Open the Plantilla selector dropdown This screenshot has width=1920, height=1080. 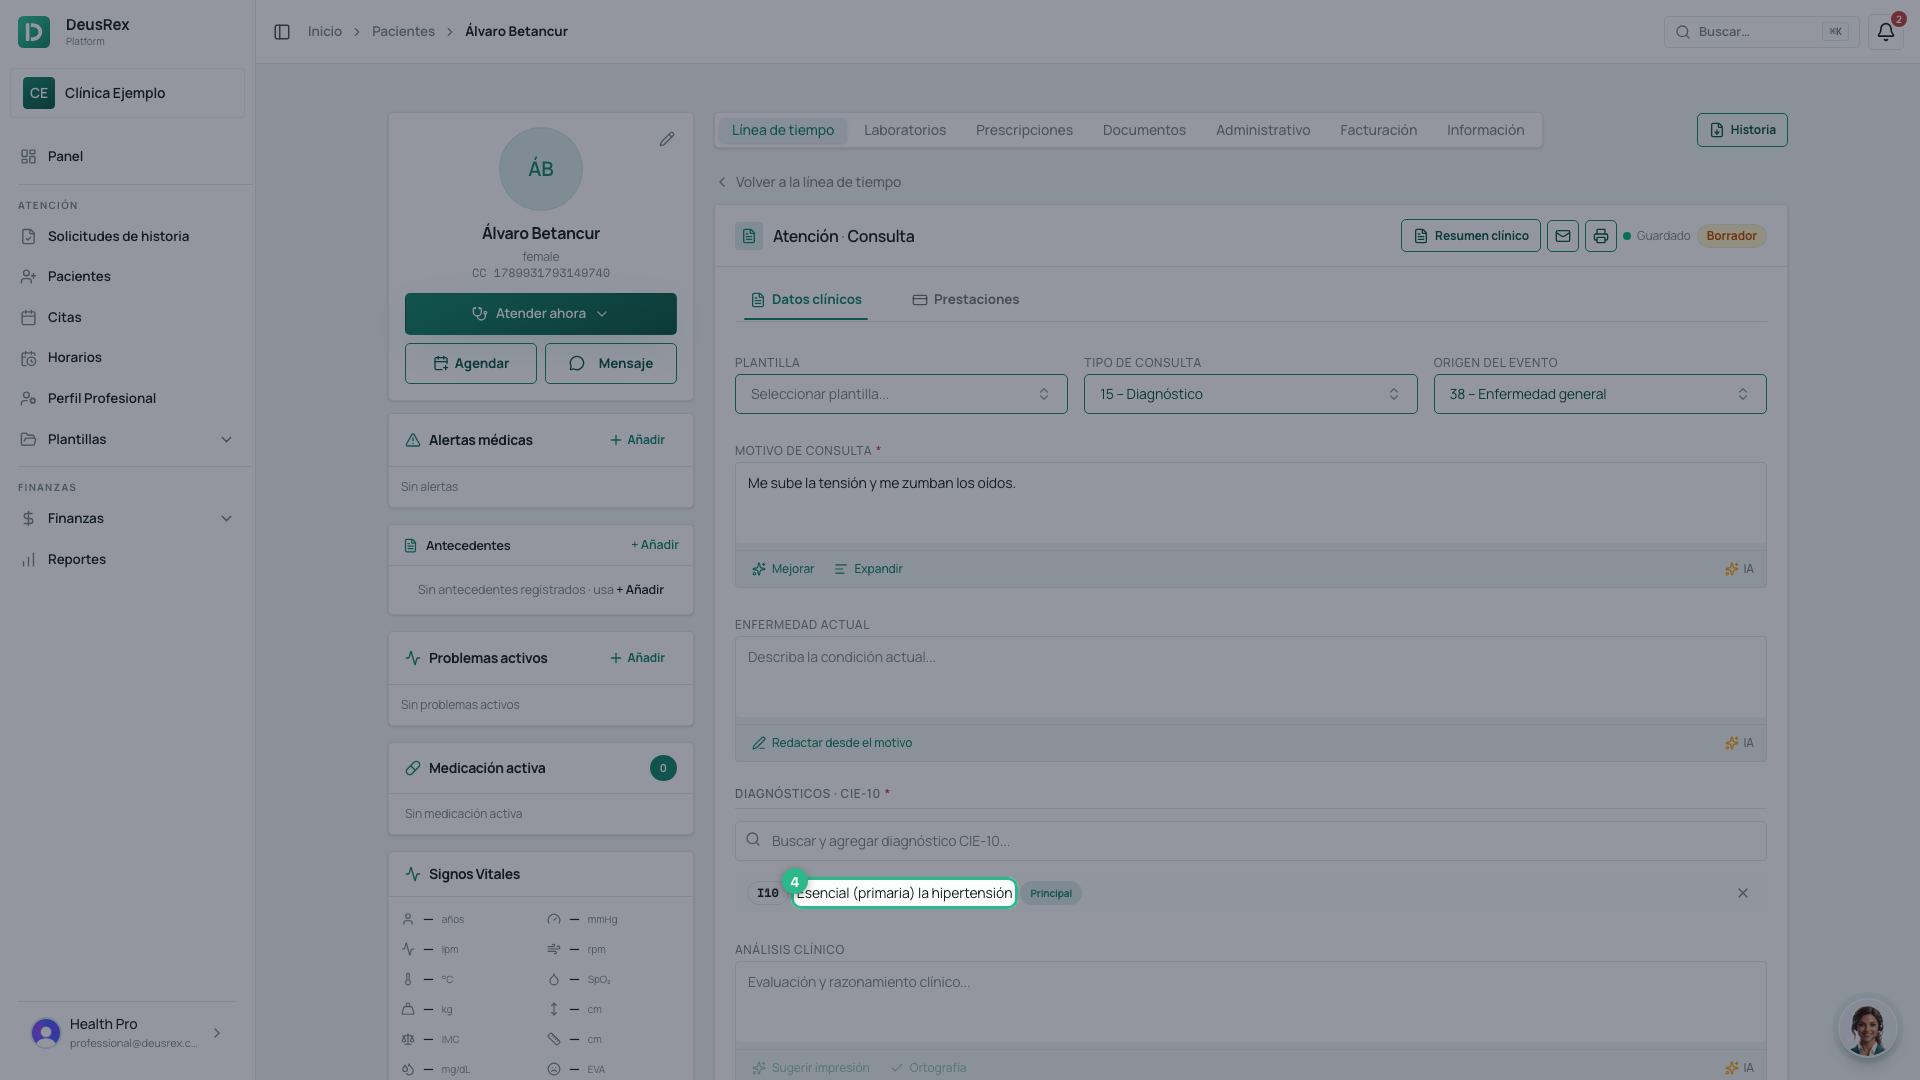coord(901,394)
